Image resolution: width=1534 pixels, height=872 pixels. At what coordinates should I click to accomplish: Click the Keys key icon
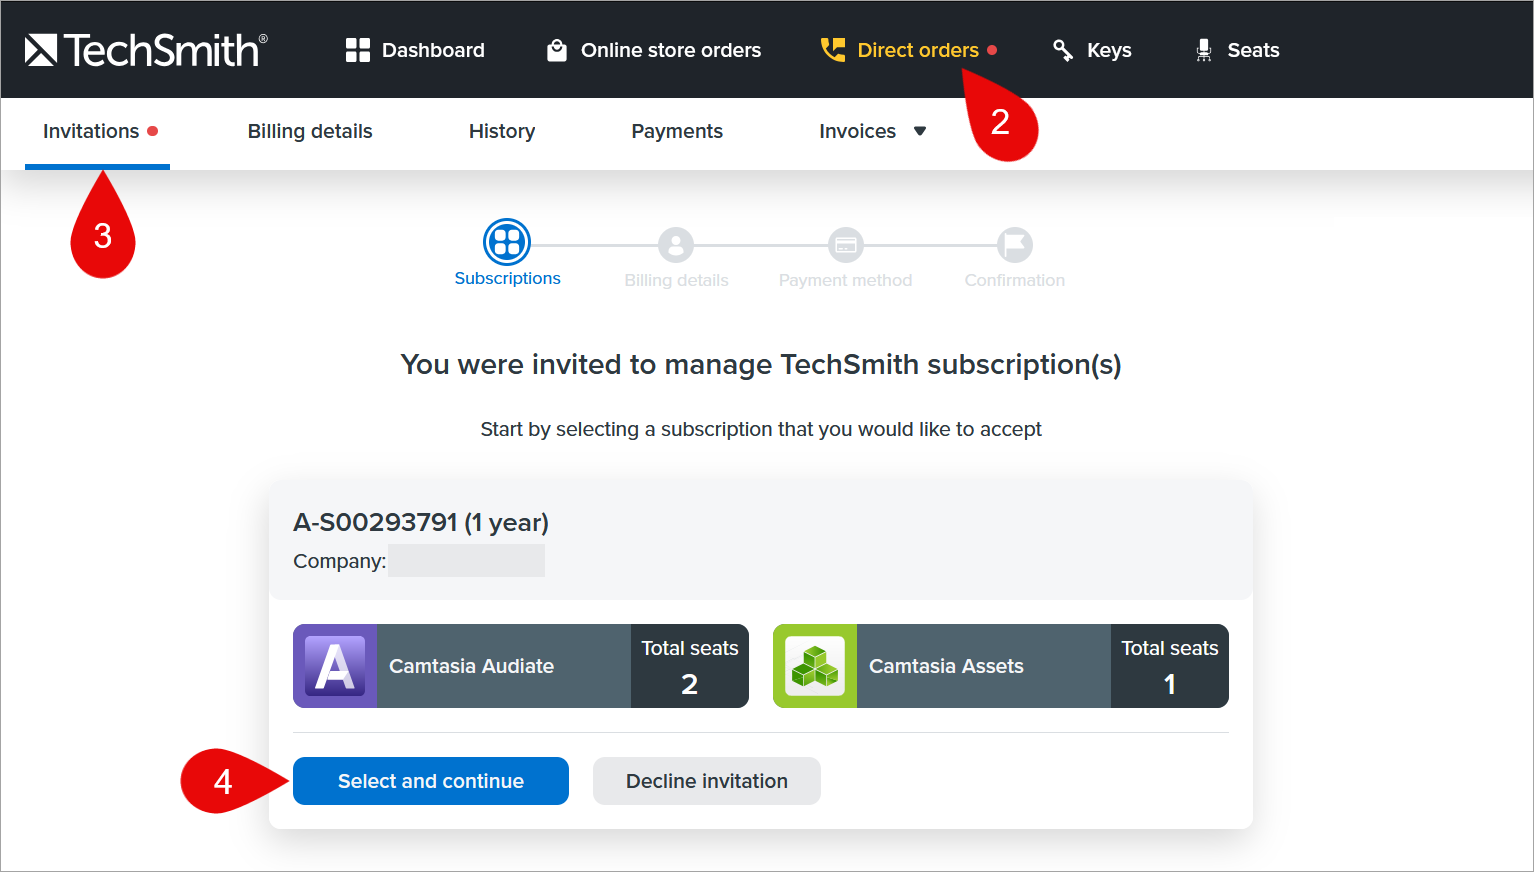click(1063, 50)
